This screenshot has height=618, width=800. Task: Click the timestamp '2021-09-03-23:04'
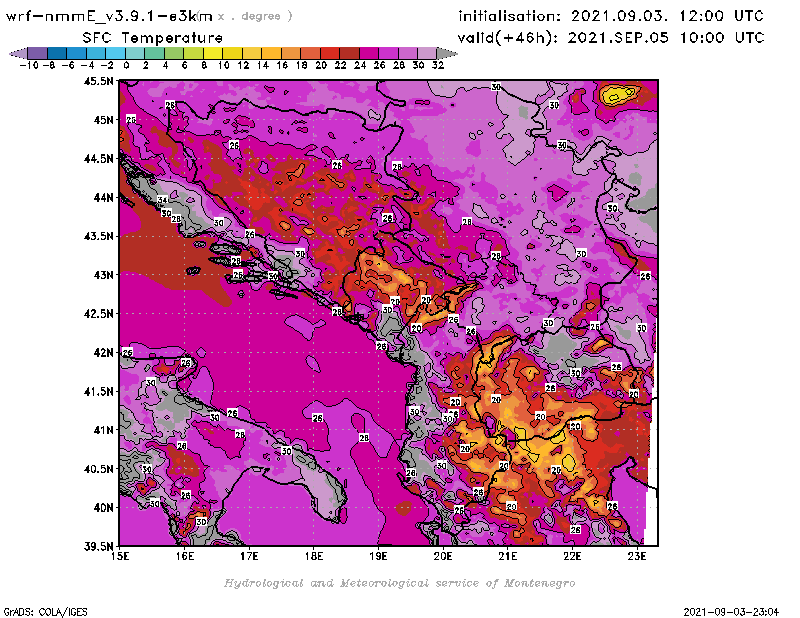click(731, 612)
